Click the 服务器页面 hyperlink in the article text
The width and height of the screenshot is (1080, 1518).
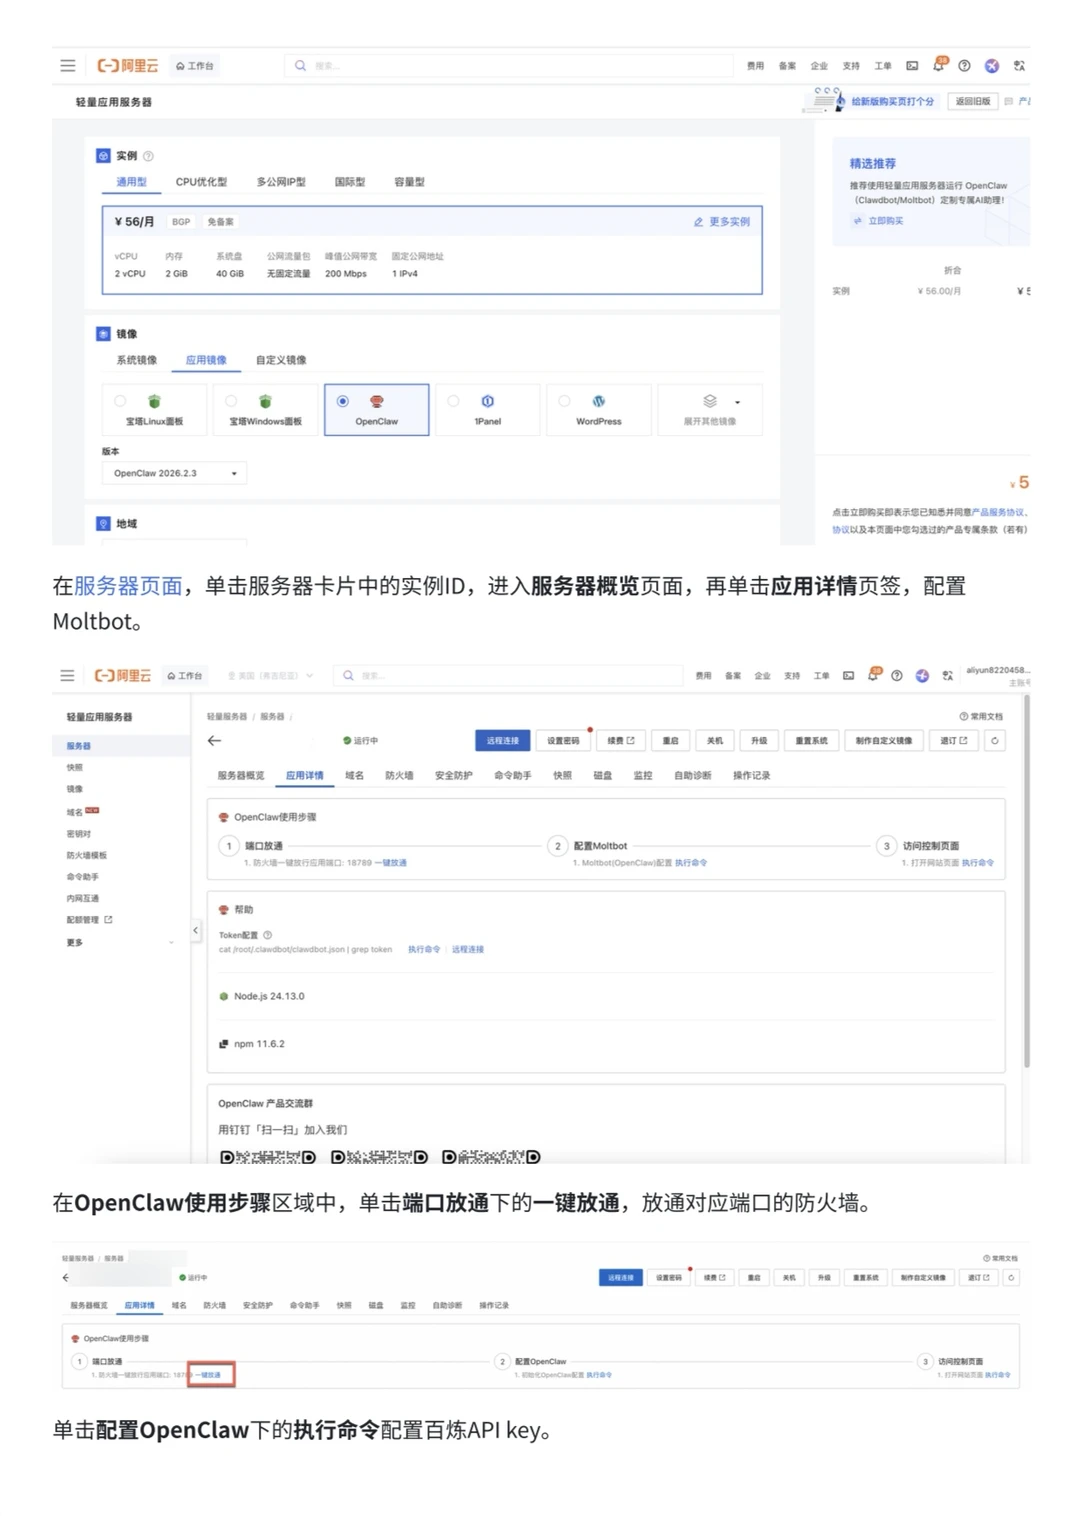(x=128, y=586)
